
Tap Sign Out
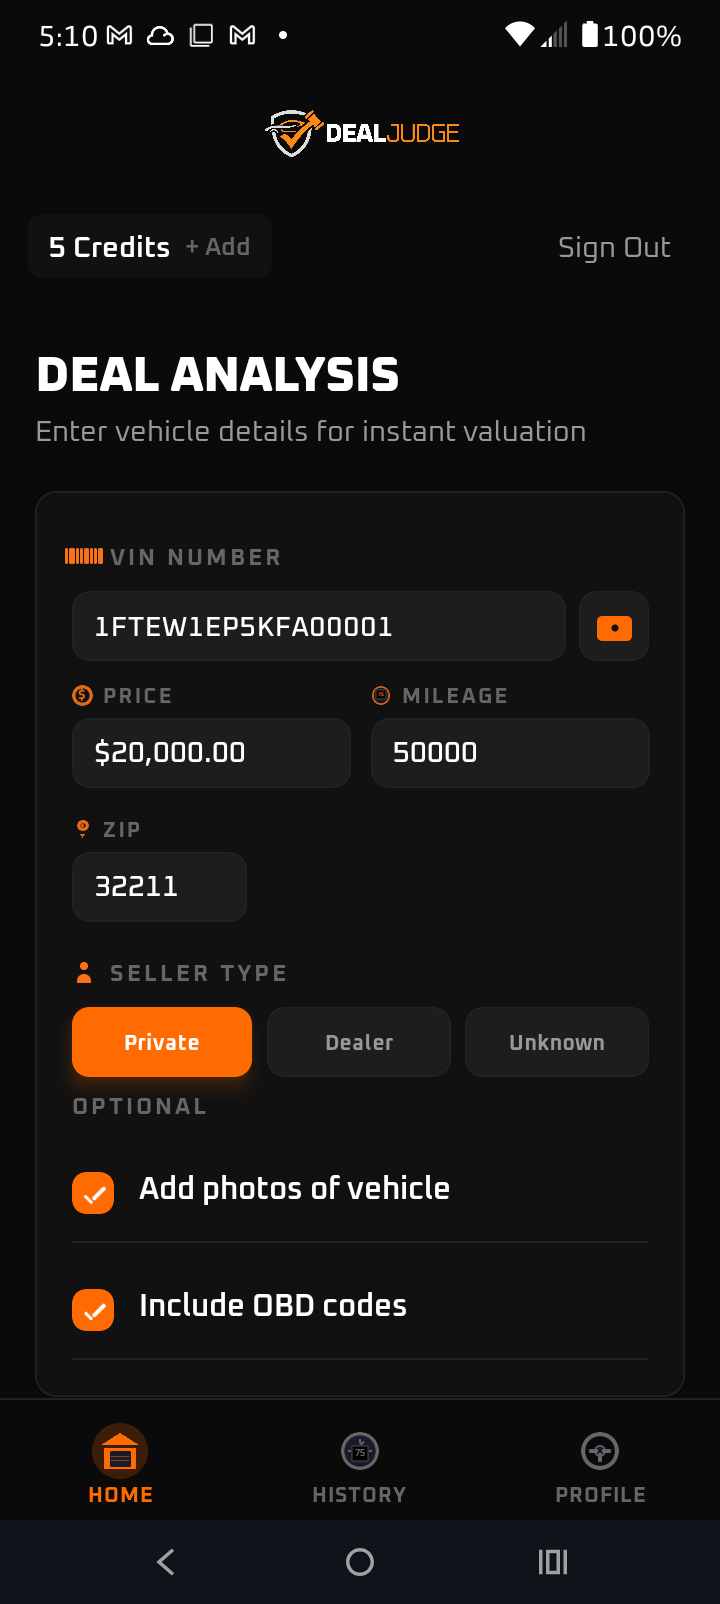614,246
